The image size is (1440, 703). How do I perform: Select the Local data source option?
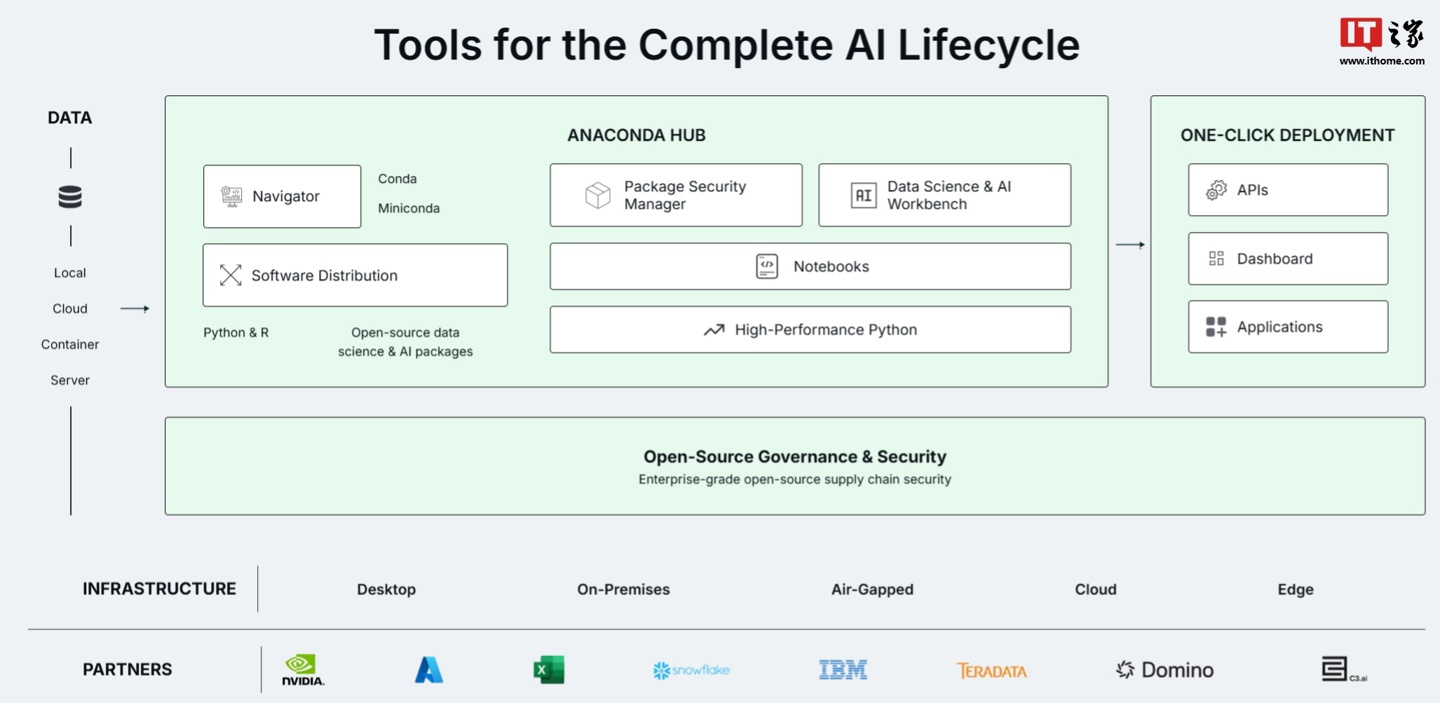tap(69, 272)
